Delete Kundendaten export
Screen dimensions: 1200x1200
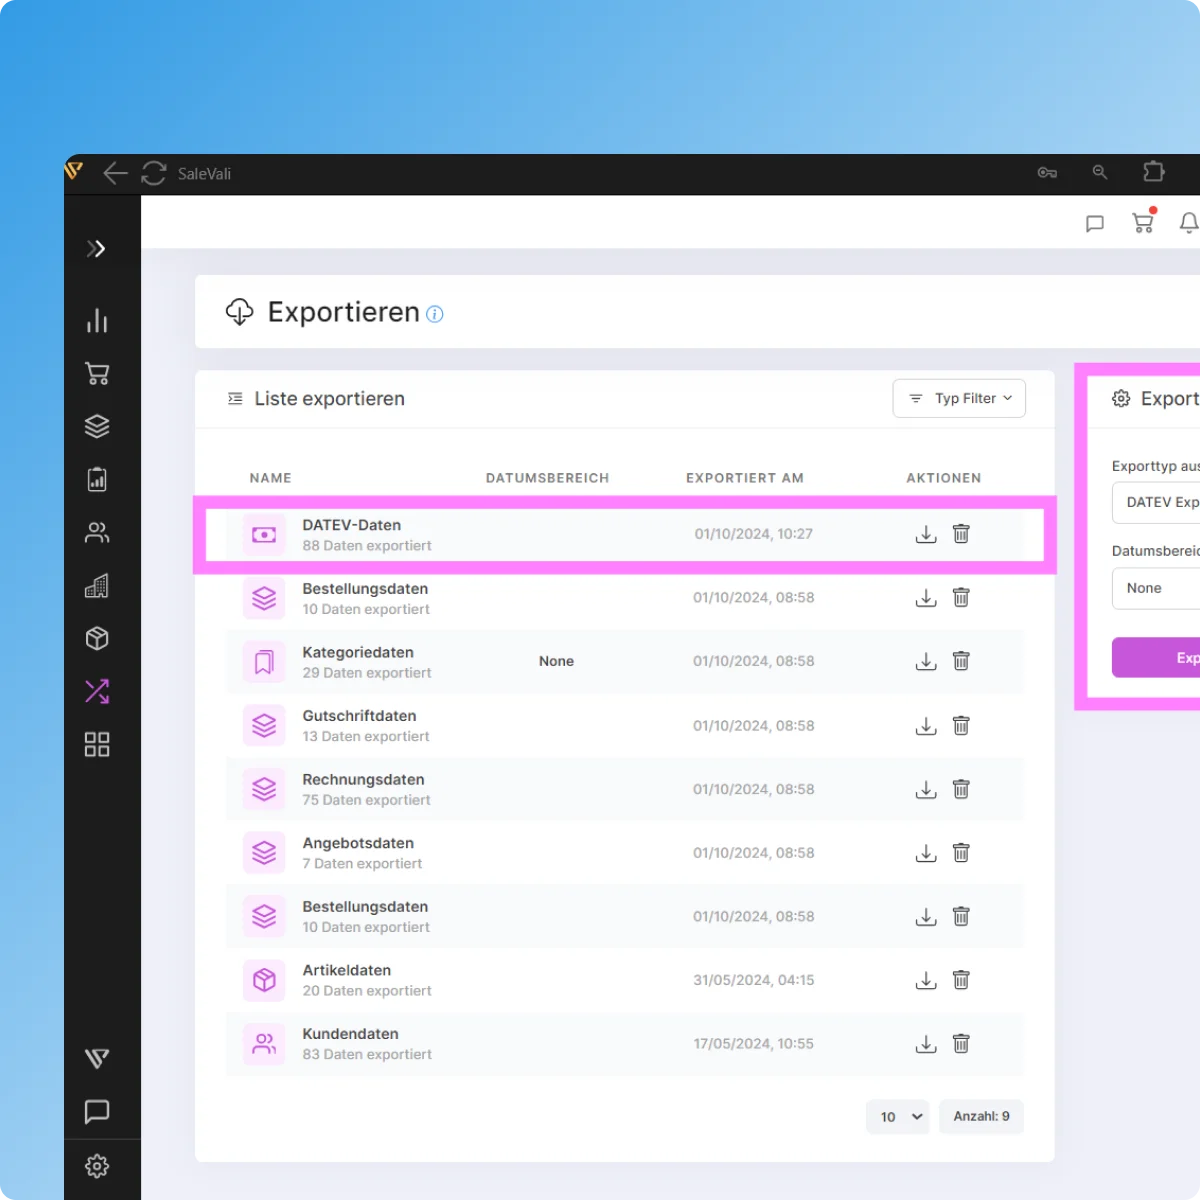961,1044
